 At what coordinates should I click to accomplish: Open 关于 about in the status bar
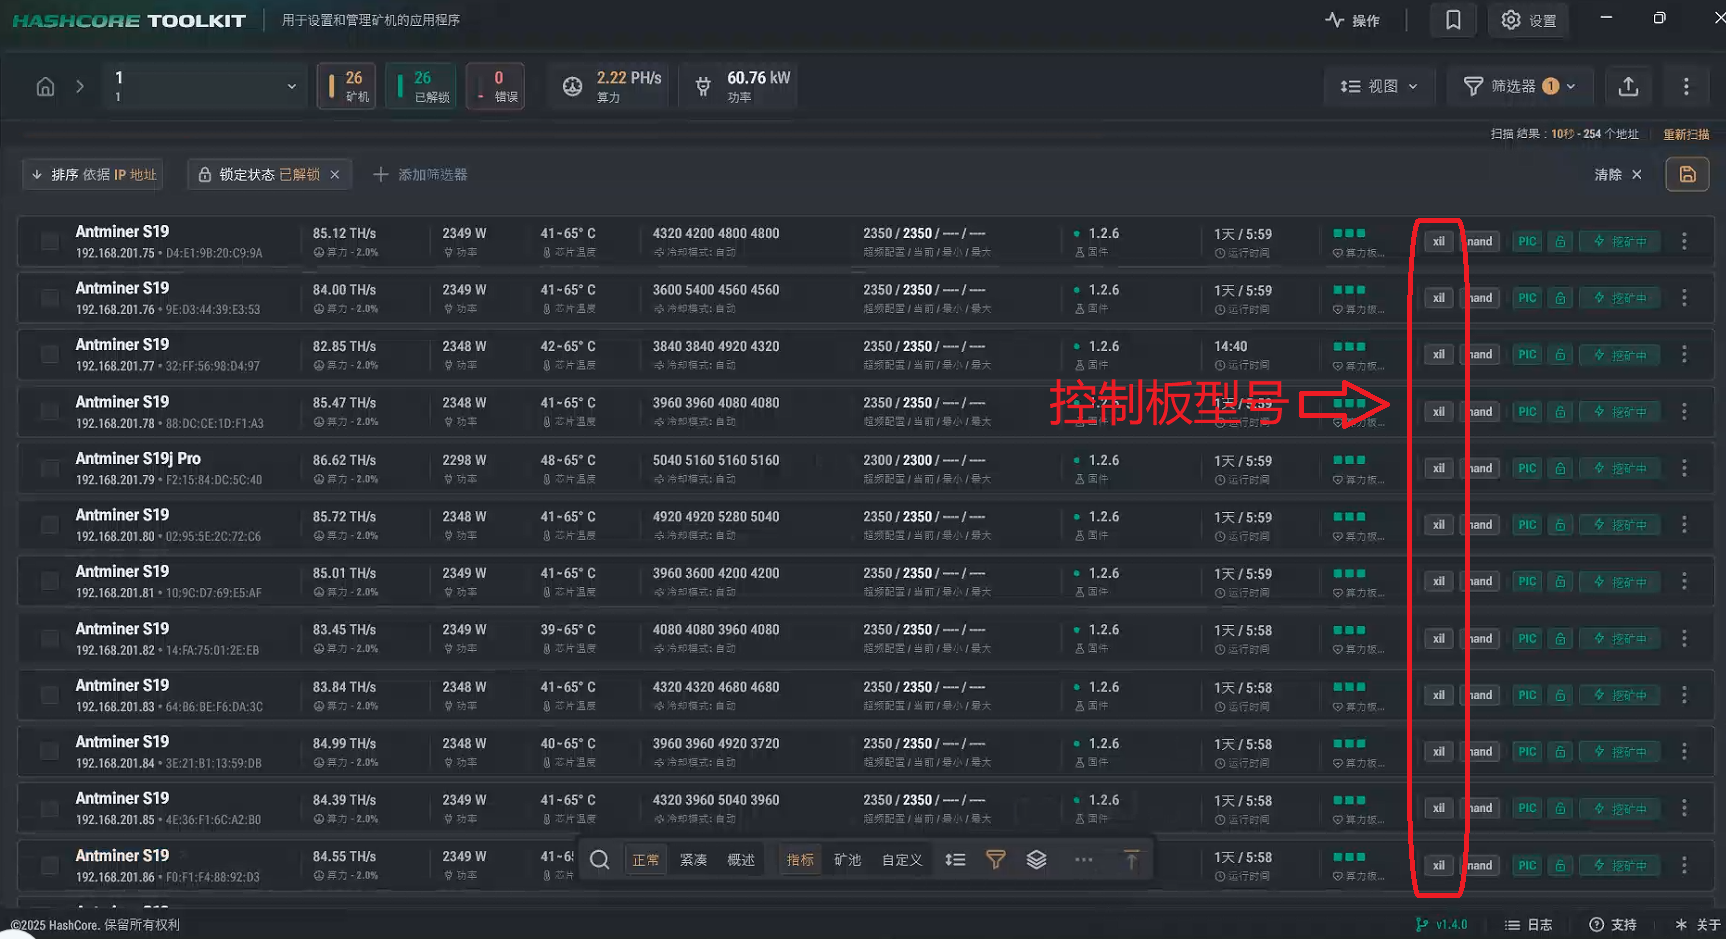[x=1697, y=925]
